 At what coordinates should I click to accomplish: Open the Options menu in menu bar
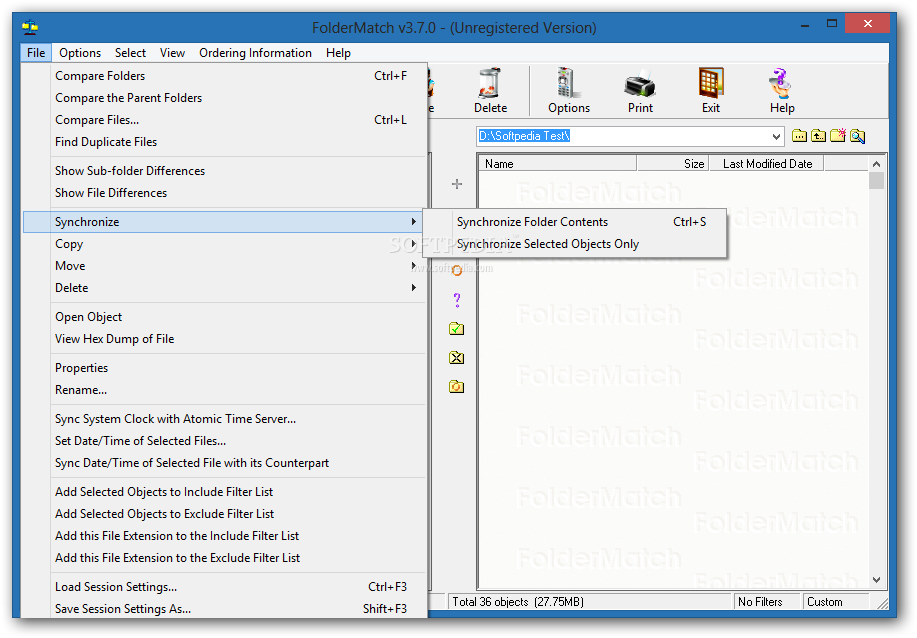(80, 53)
